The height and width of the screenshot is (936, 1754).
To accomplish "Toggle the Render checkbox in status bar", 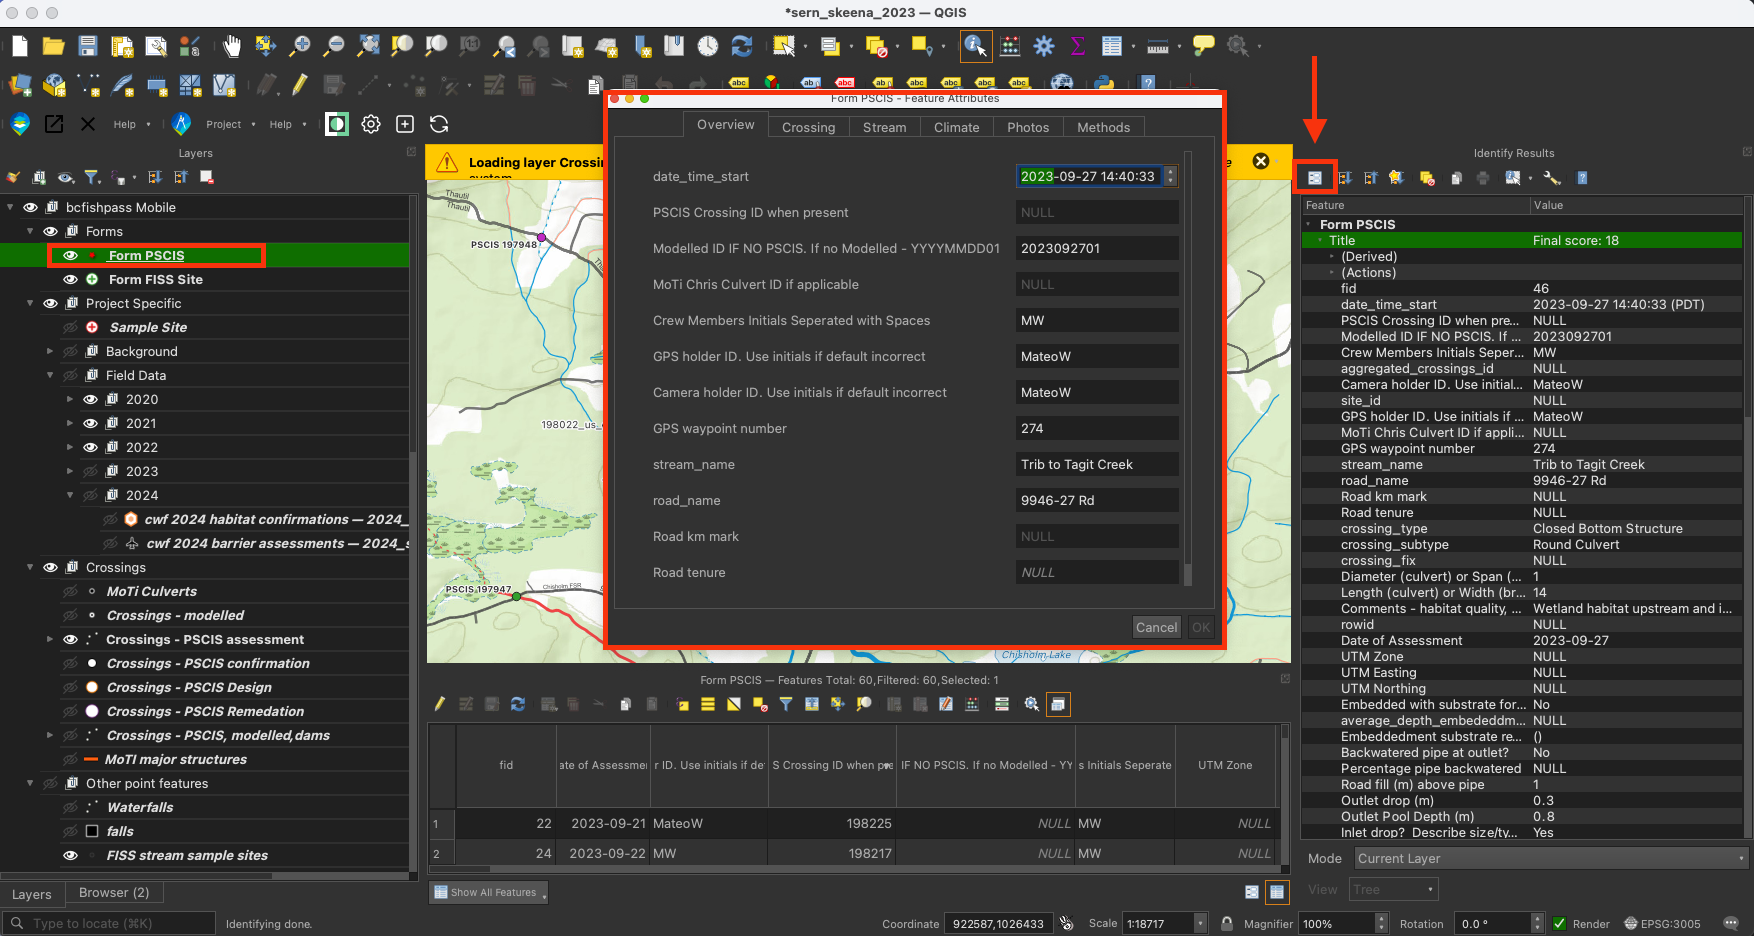I will tap(1559, 923).
